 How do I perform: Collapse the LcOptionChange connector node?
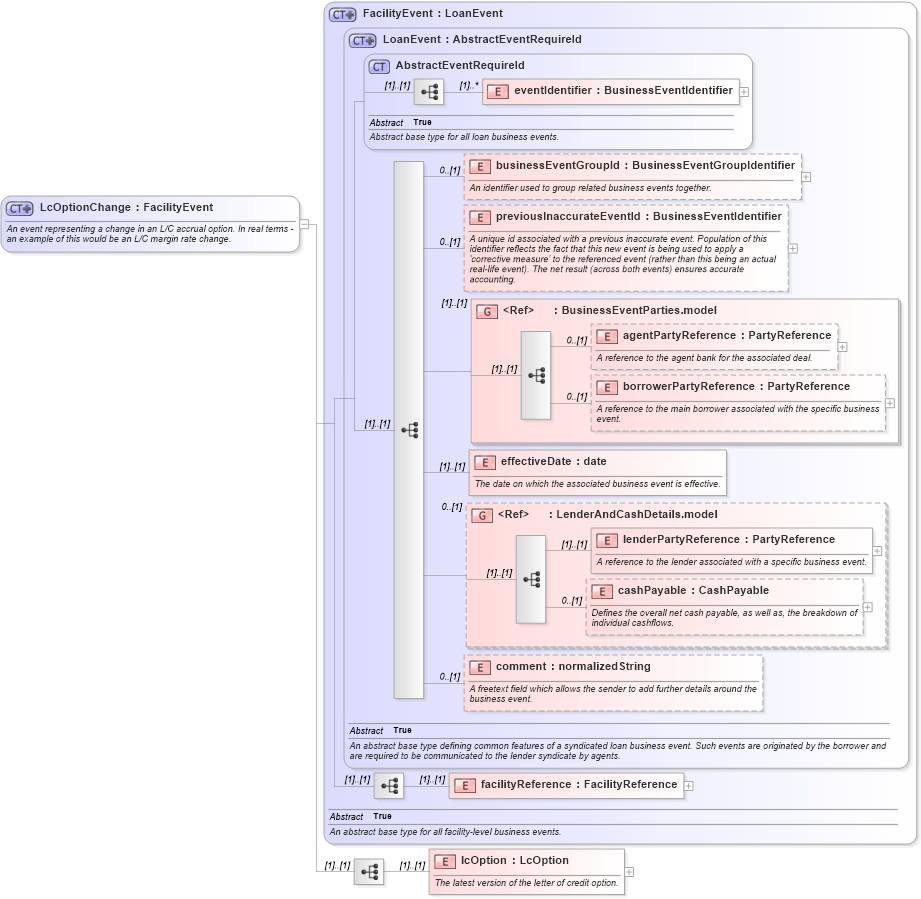(x=304, y=226)
